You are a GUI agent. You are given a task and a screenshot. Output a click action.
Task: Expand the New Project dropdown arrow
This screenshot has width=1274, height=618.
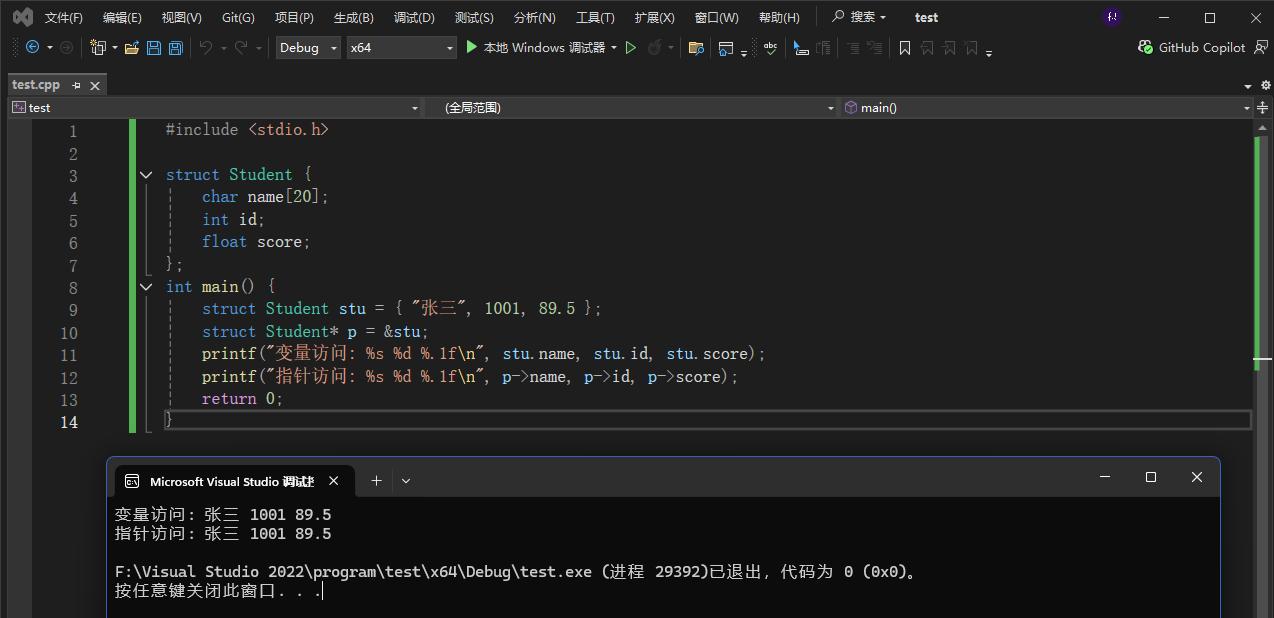[x=115, y=47]
